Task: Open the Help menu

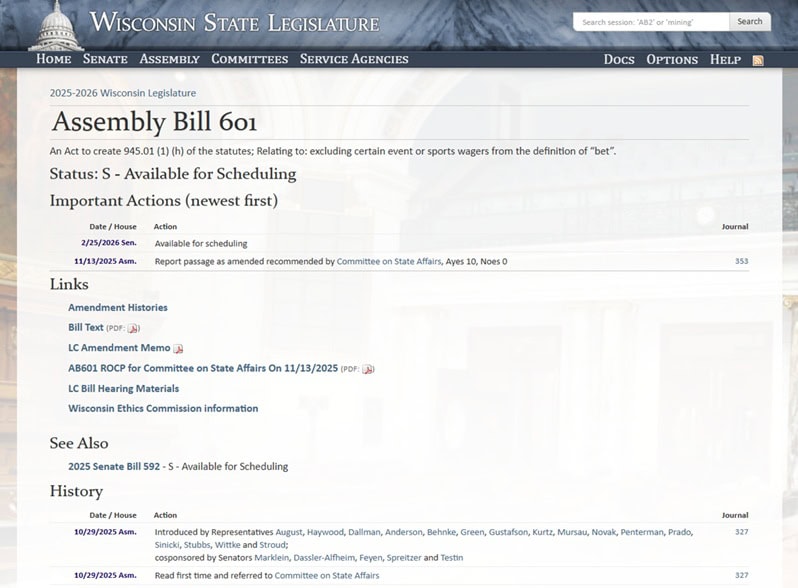Action: tap(725, 60)
